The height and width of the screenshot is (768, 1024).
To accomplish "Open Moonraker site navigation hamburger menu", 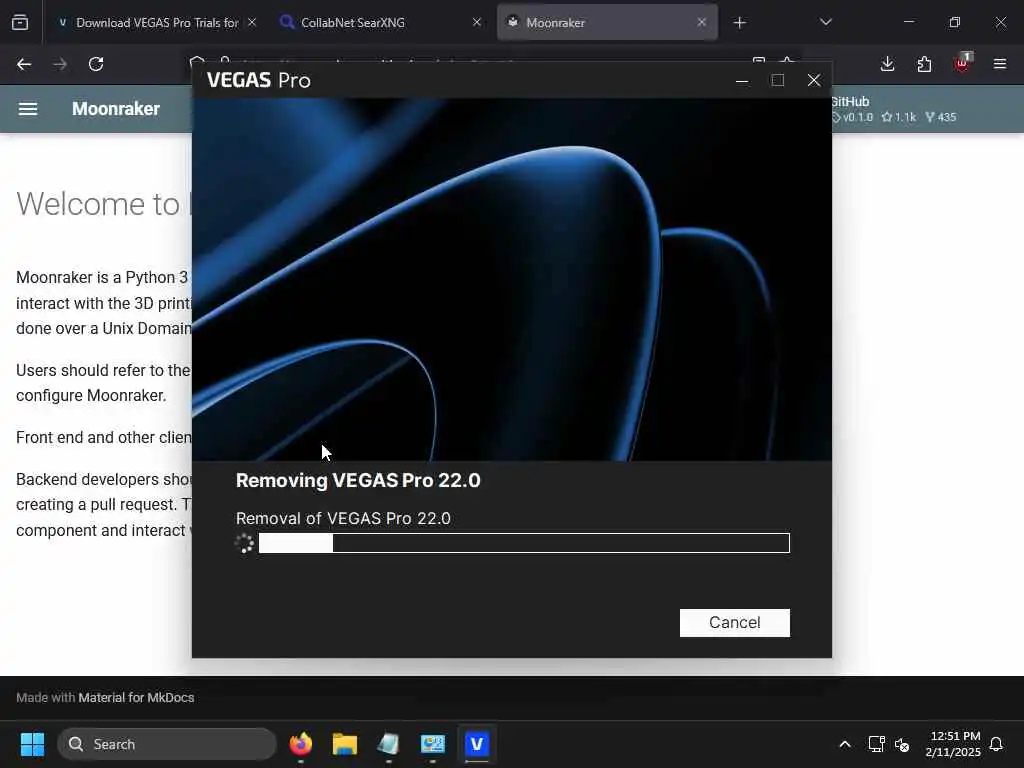I will (27, 108).
